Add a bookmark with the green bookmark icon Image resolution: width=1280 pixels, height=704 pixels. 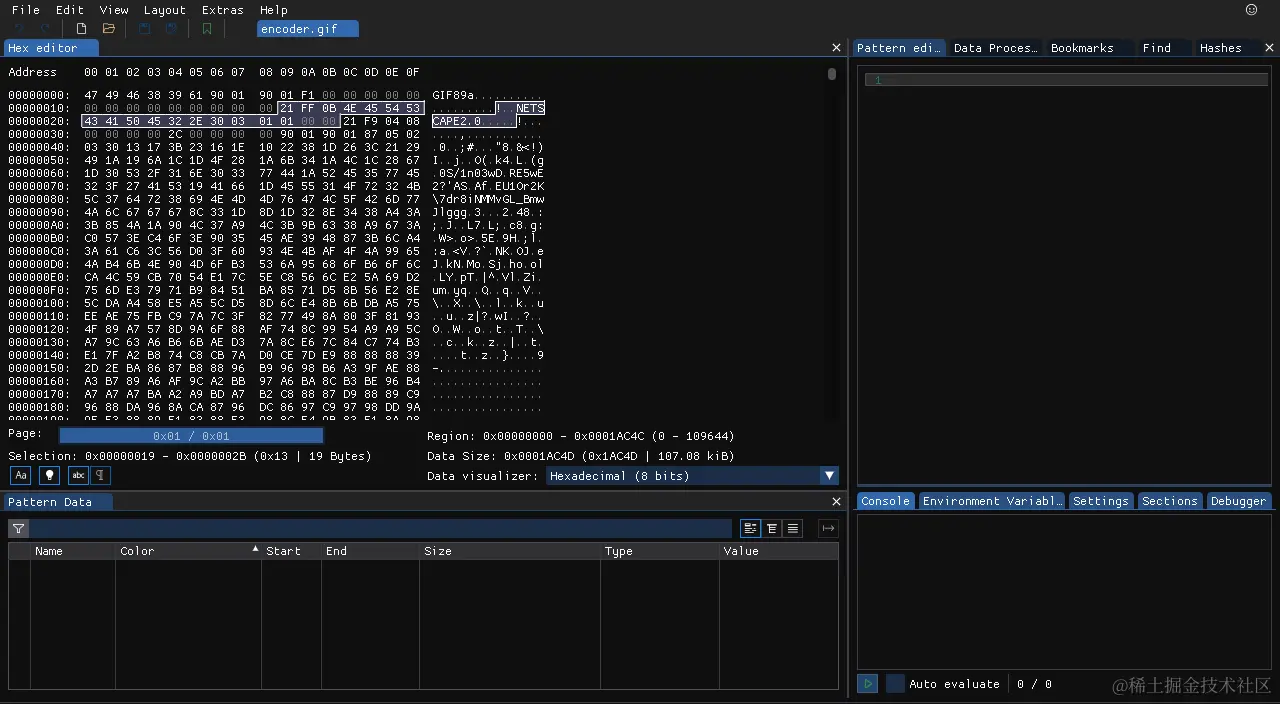207,29
